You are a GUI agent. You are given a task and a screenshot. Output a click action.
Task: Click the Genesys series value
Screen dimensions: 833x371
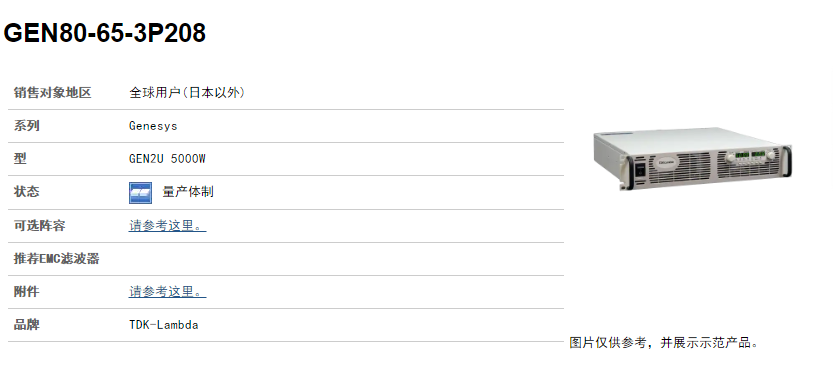point(153,126)
